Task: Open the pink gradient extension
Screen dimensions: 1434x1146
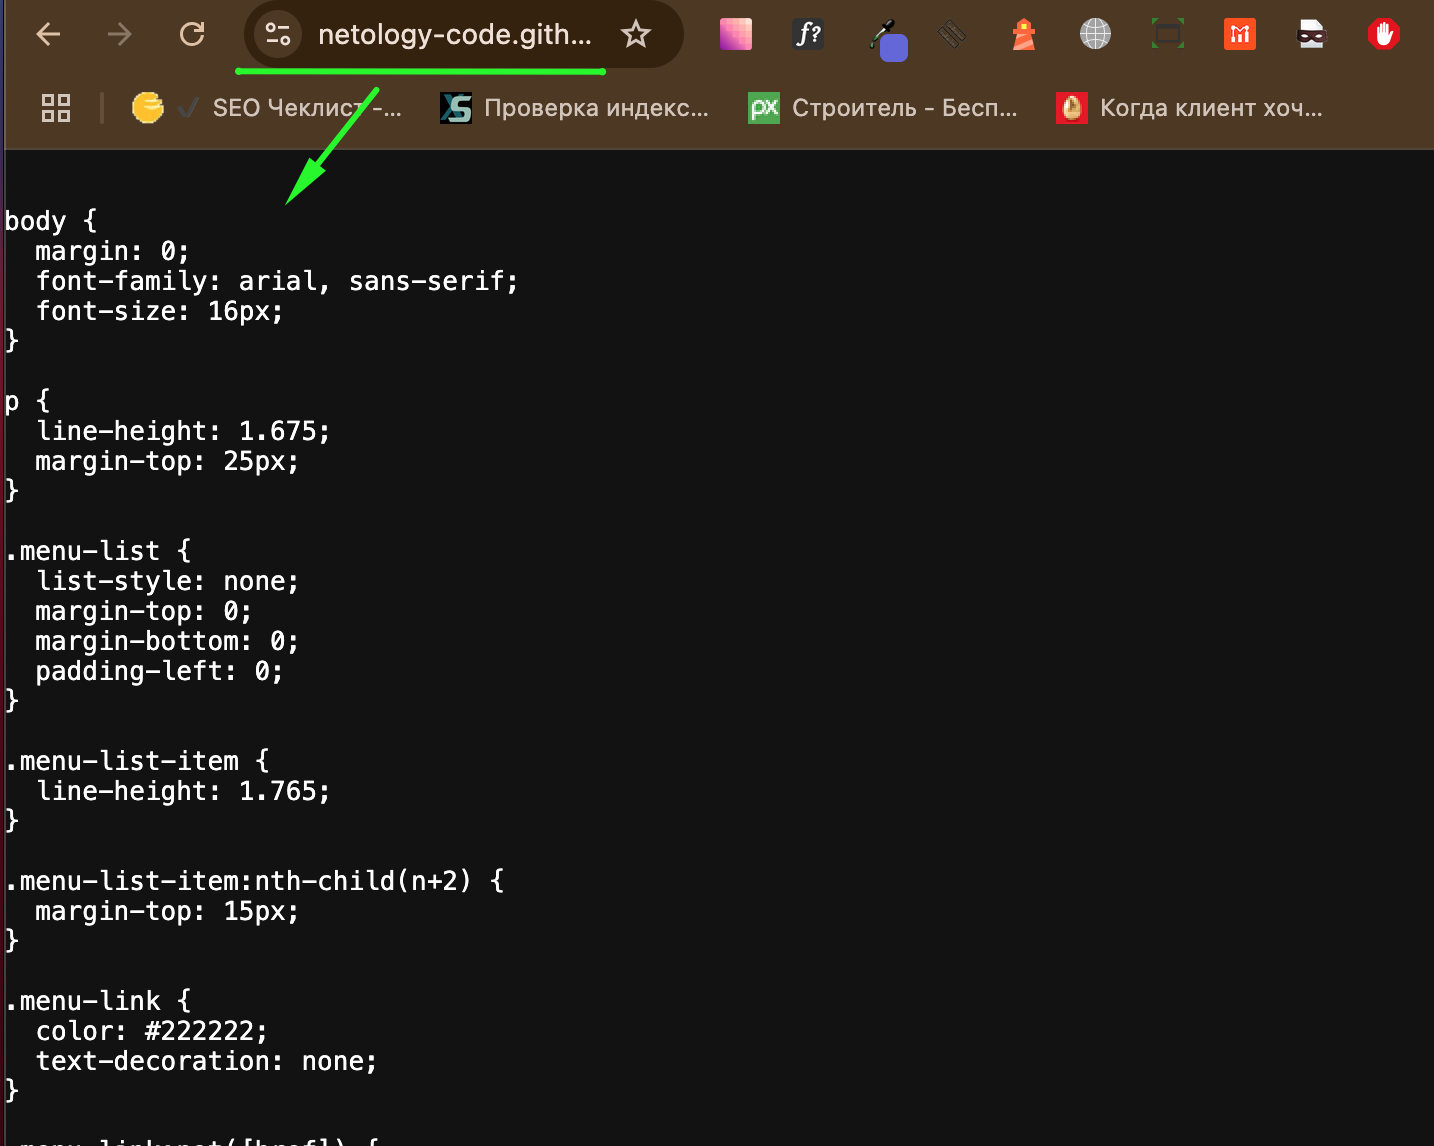Action: point(736,35)
